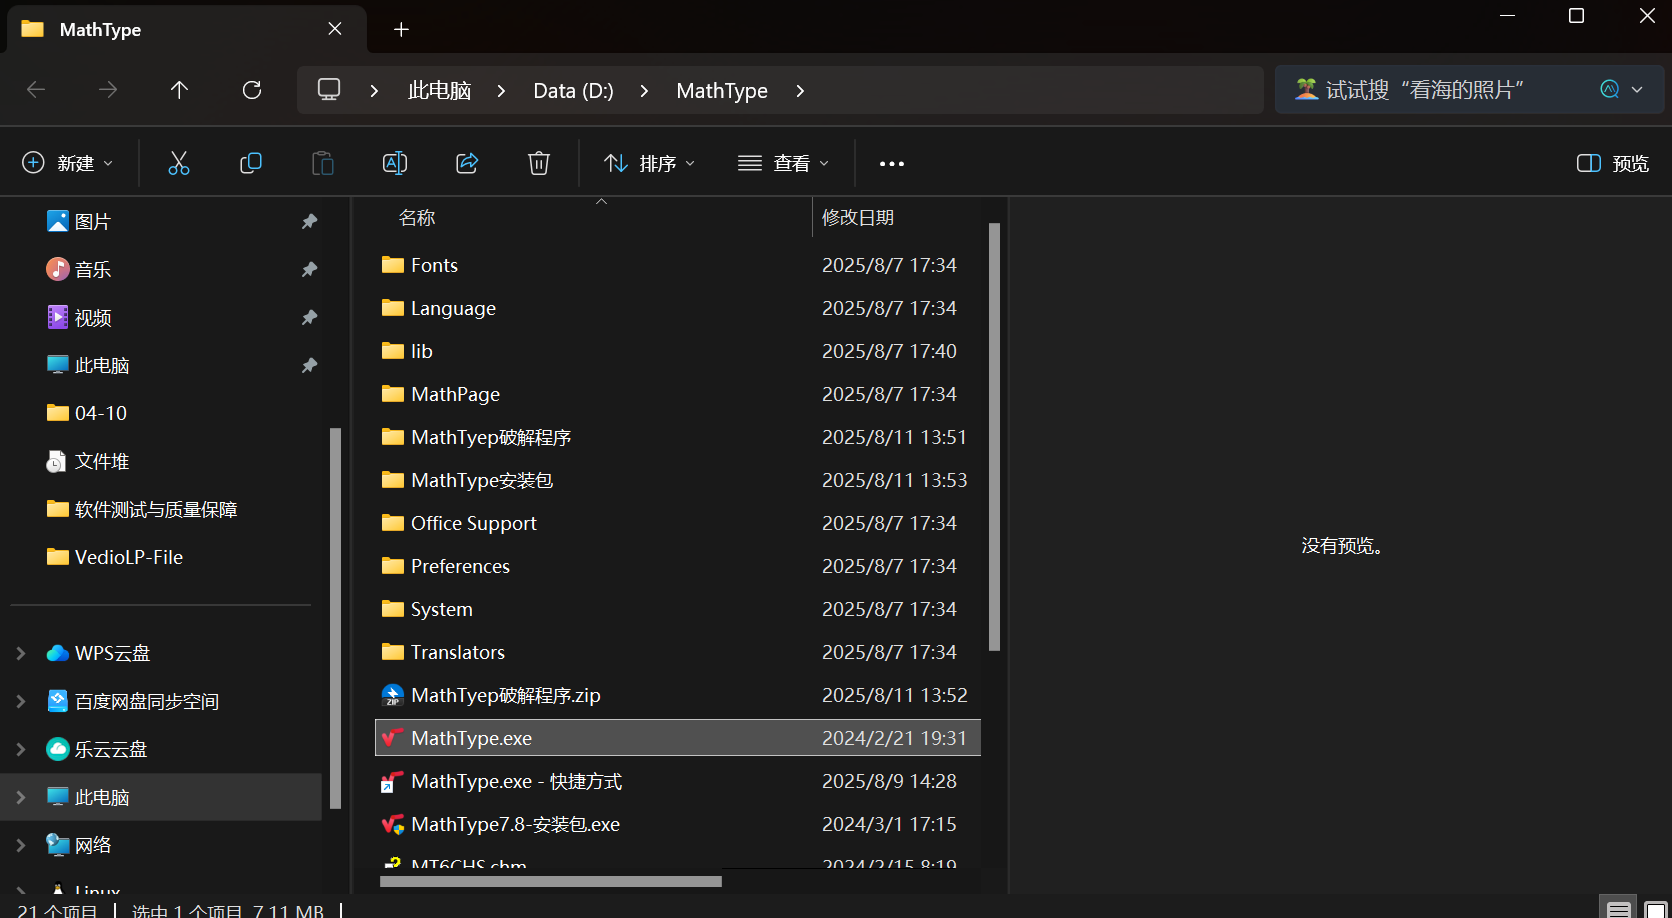Expand the 网络 tree node
The height and width of the screenshot is (918, 1672).
21,845
